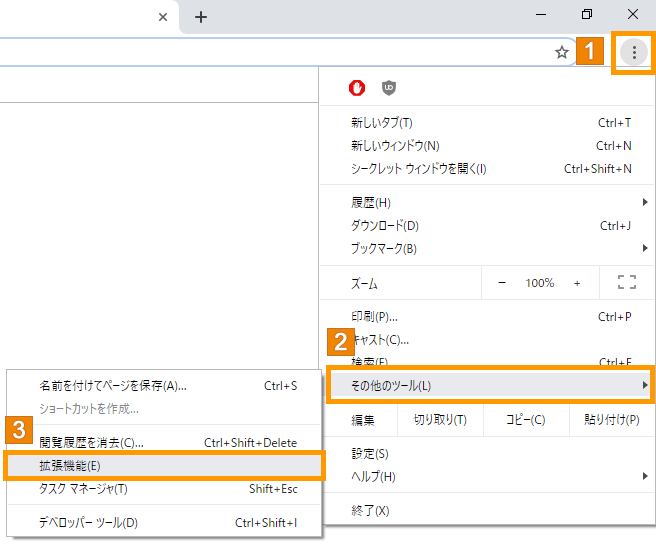Close the current browser tab
The height and width of the screenshot is (549, 656).
(164, 17)
